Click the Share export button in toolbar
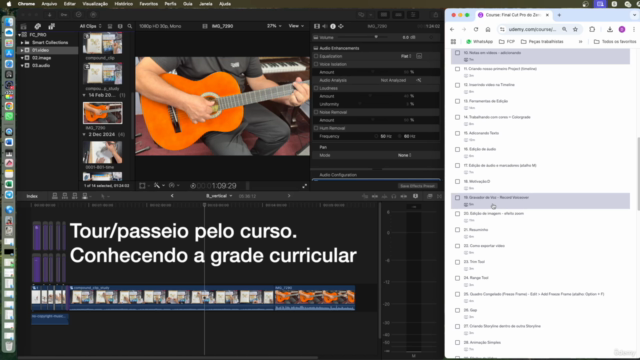Viewport: 640px width, 360px height. click(x=436, y=15)
